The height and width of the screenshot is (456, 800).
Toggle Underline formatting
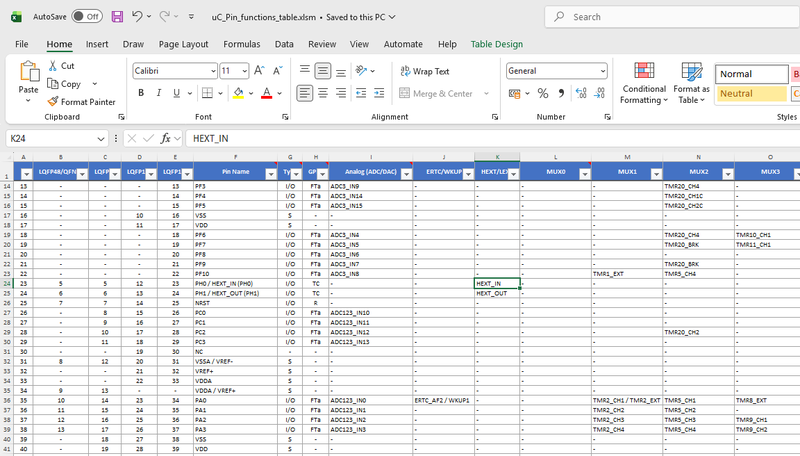coord(177,93)
